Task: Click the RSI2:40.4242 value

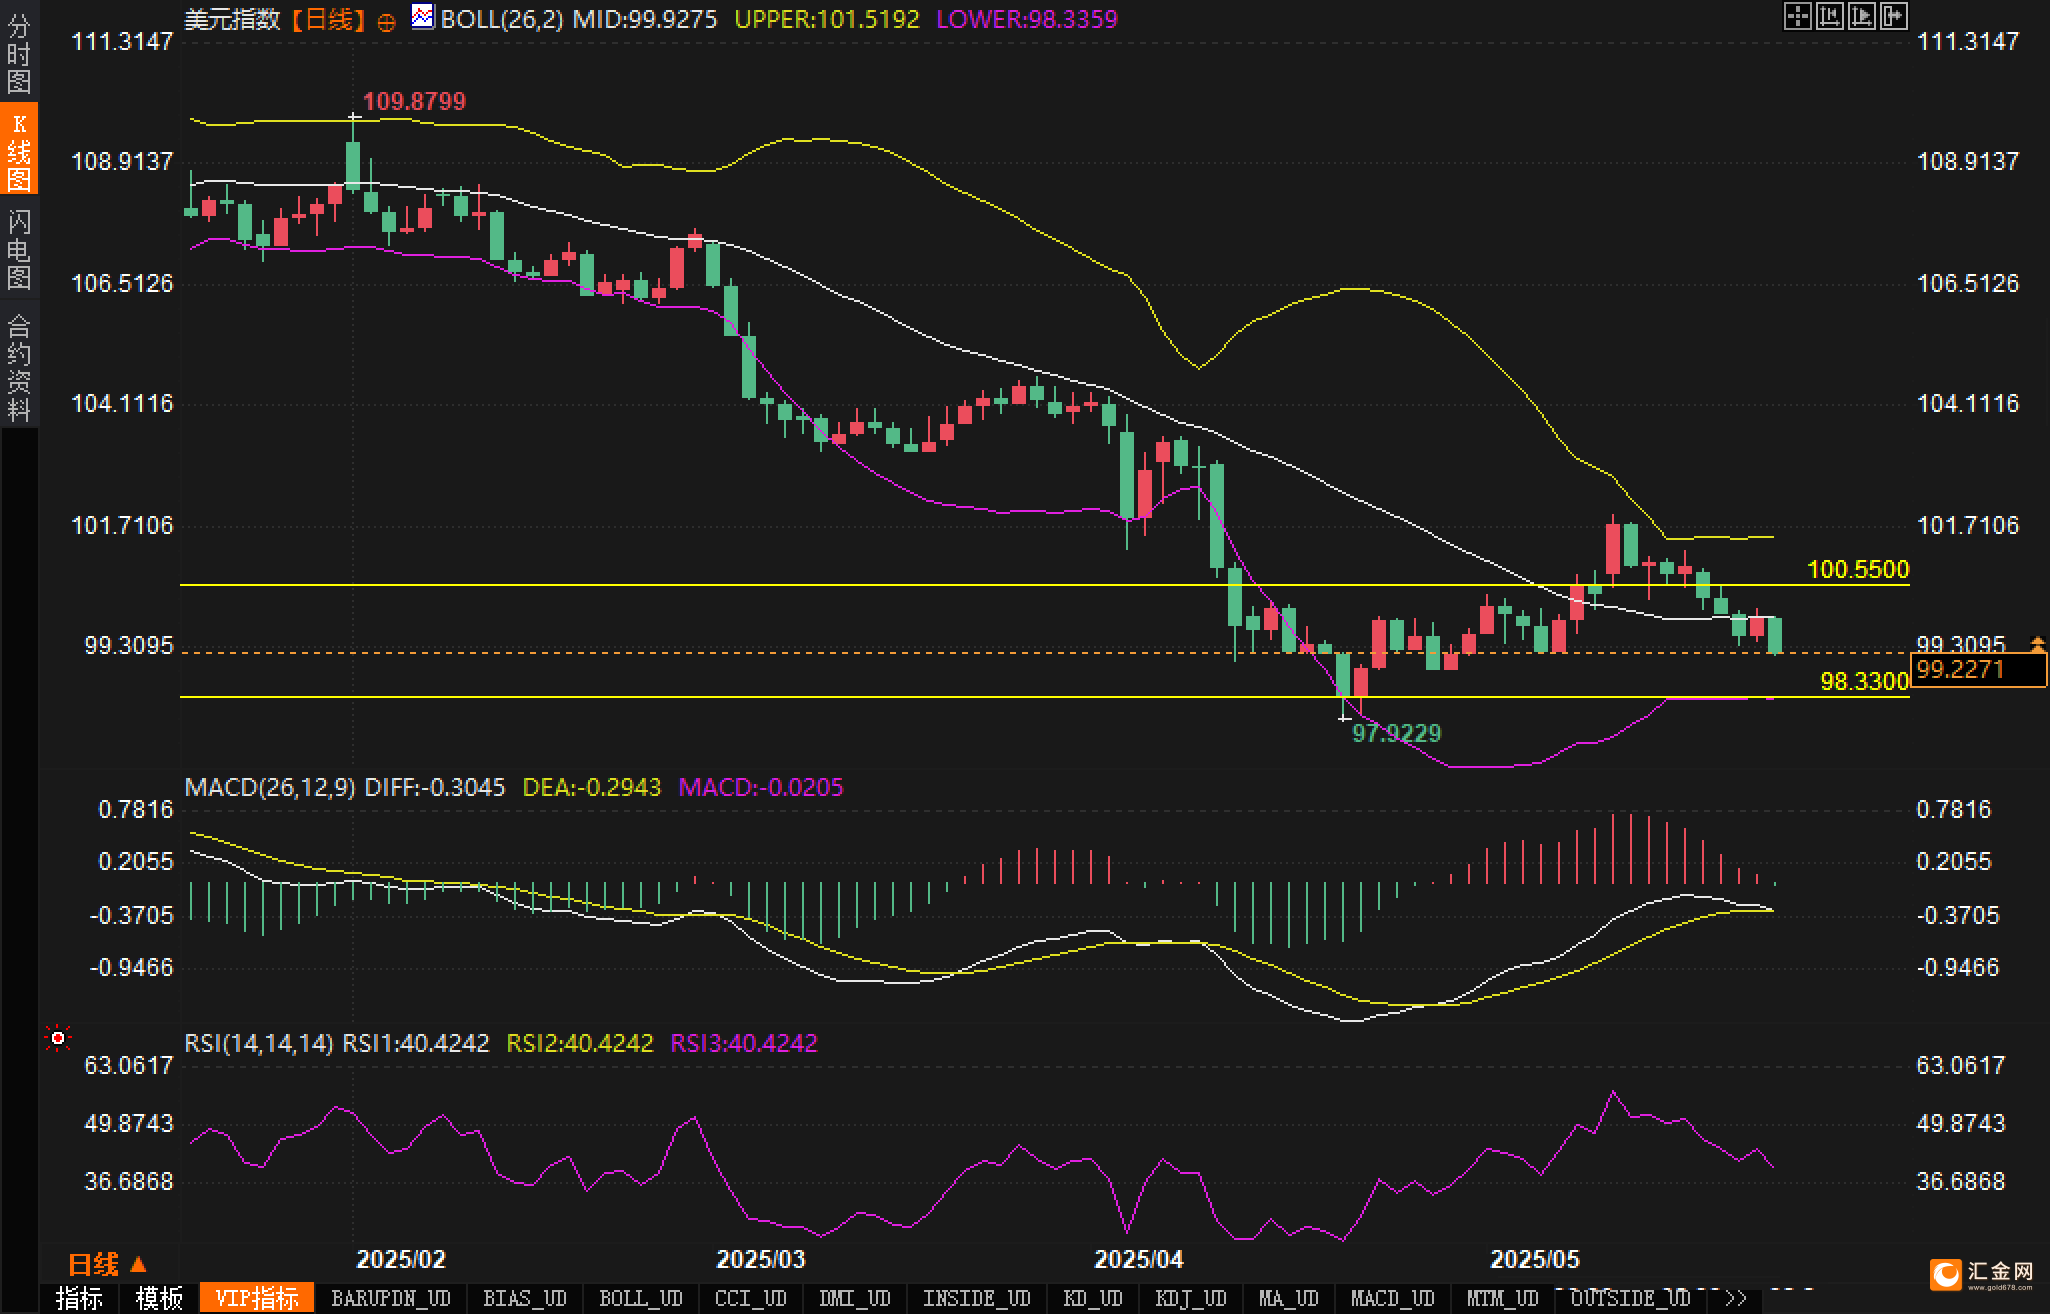Action: (580, 1043)
